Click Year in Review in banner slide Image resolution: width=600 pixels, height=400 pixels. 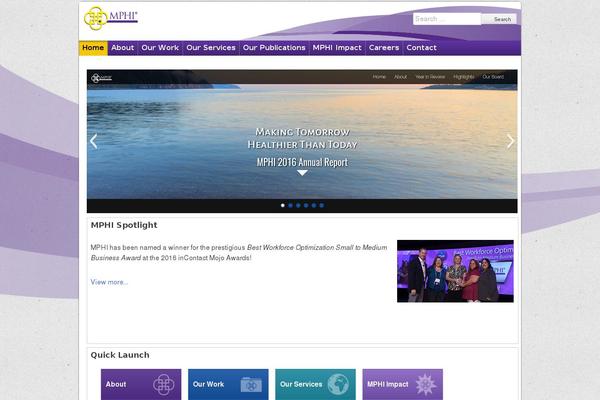point(430,77)
